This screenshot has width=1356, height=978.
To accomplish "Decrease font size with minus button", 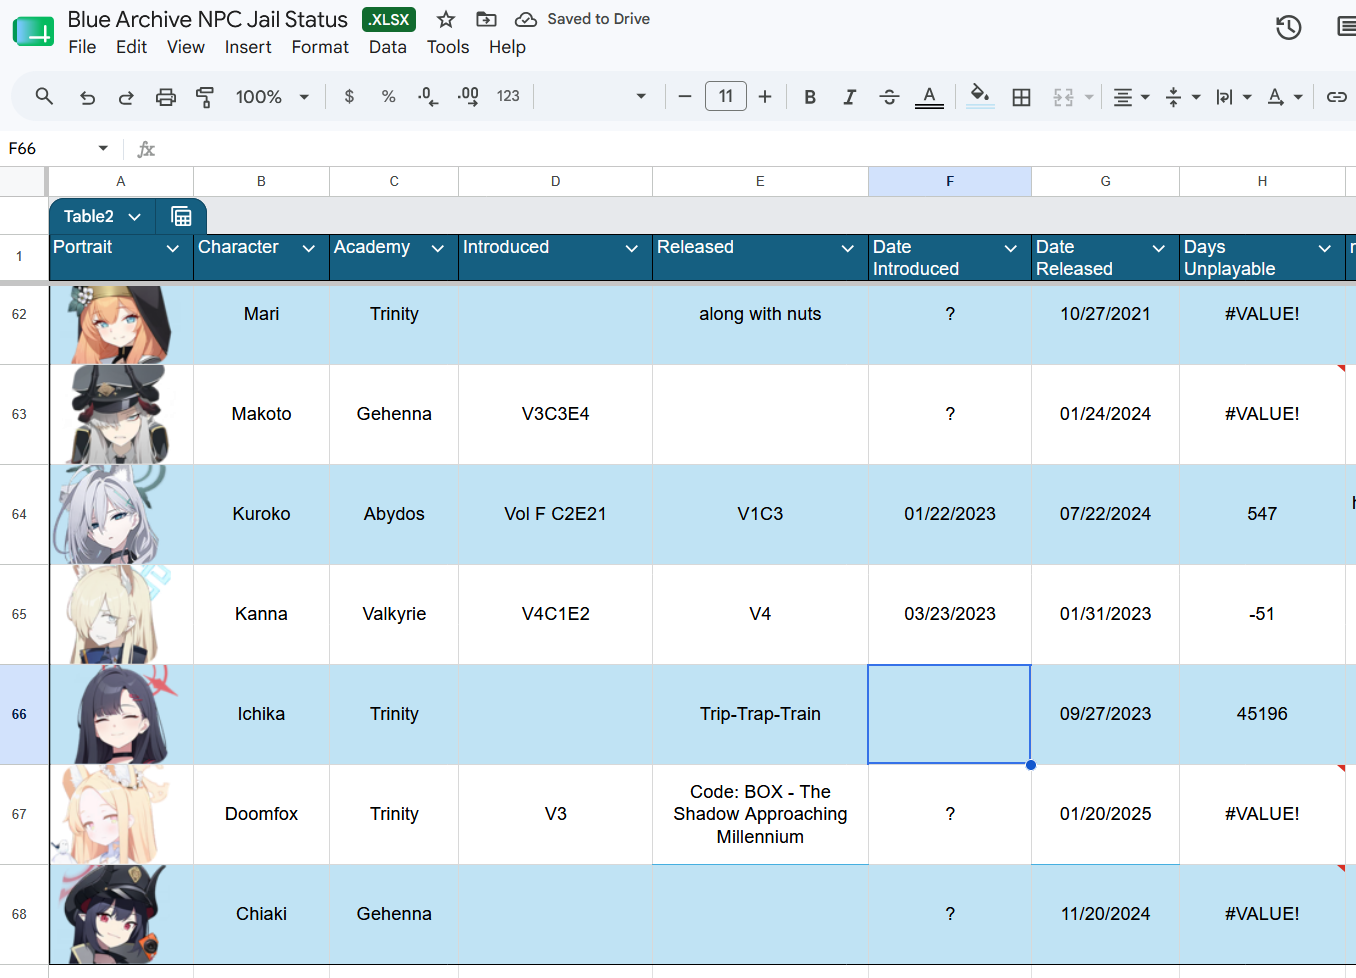I will pyautogui.click(x=685, y=97).
